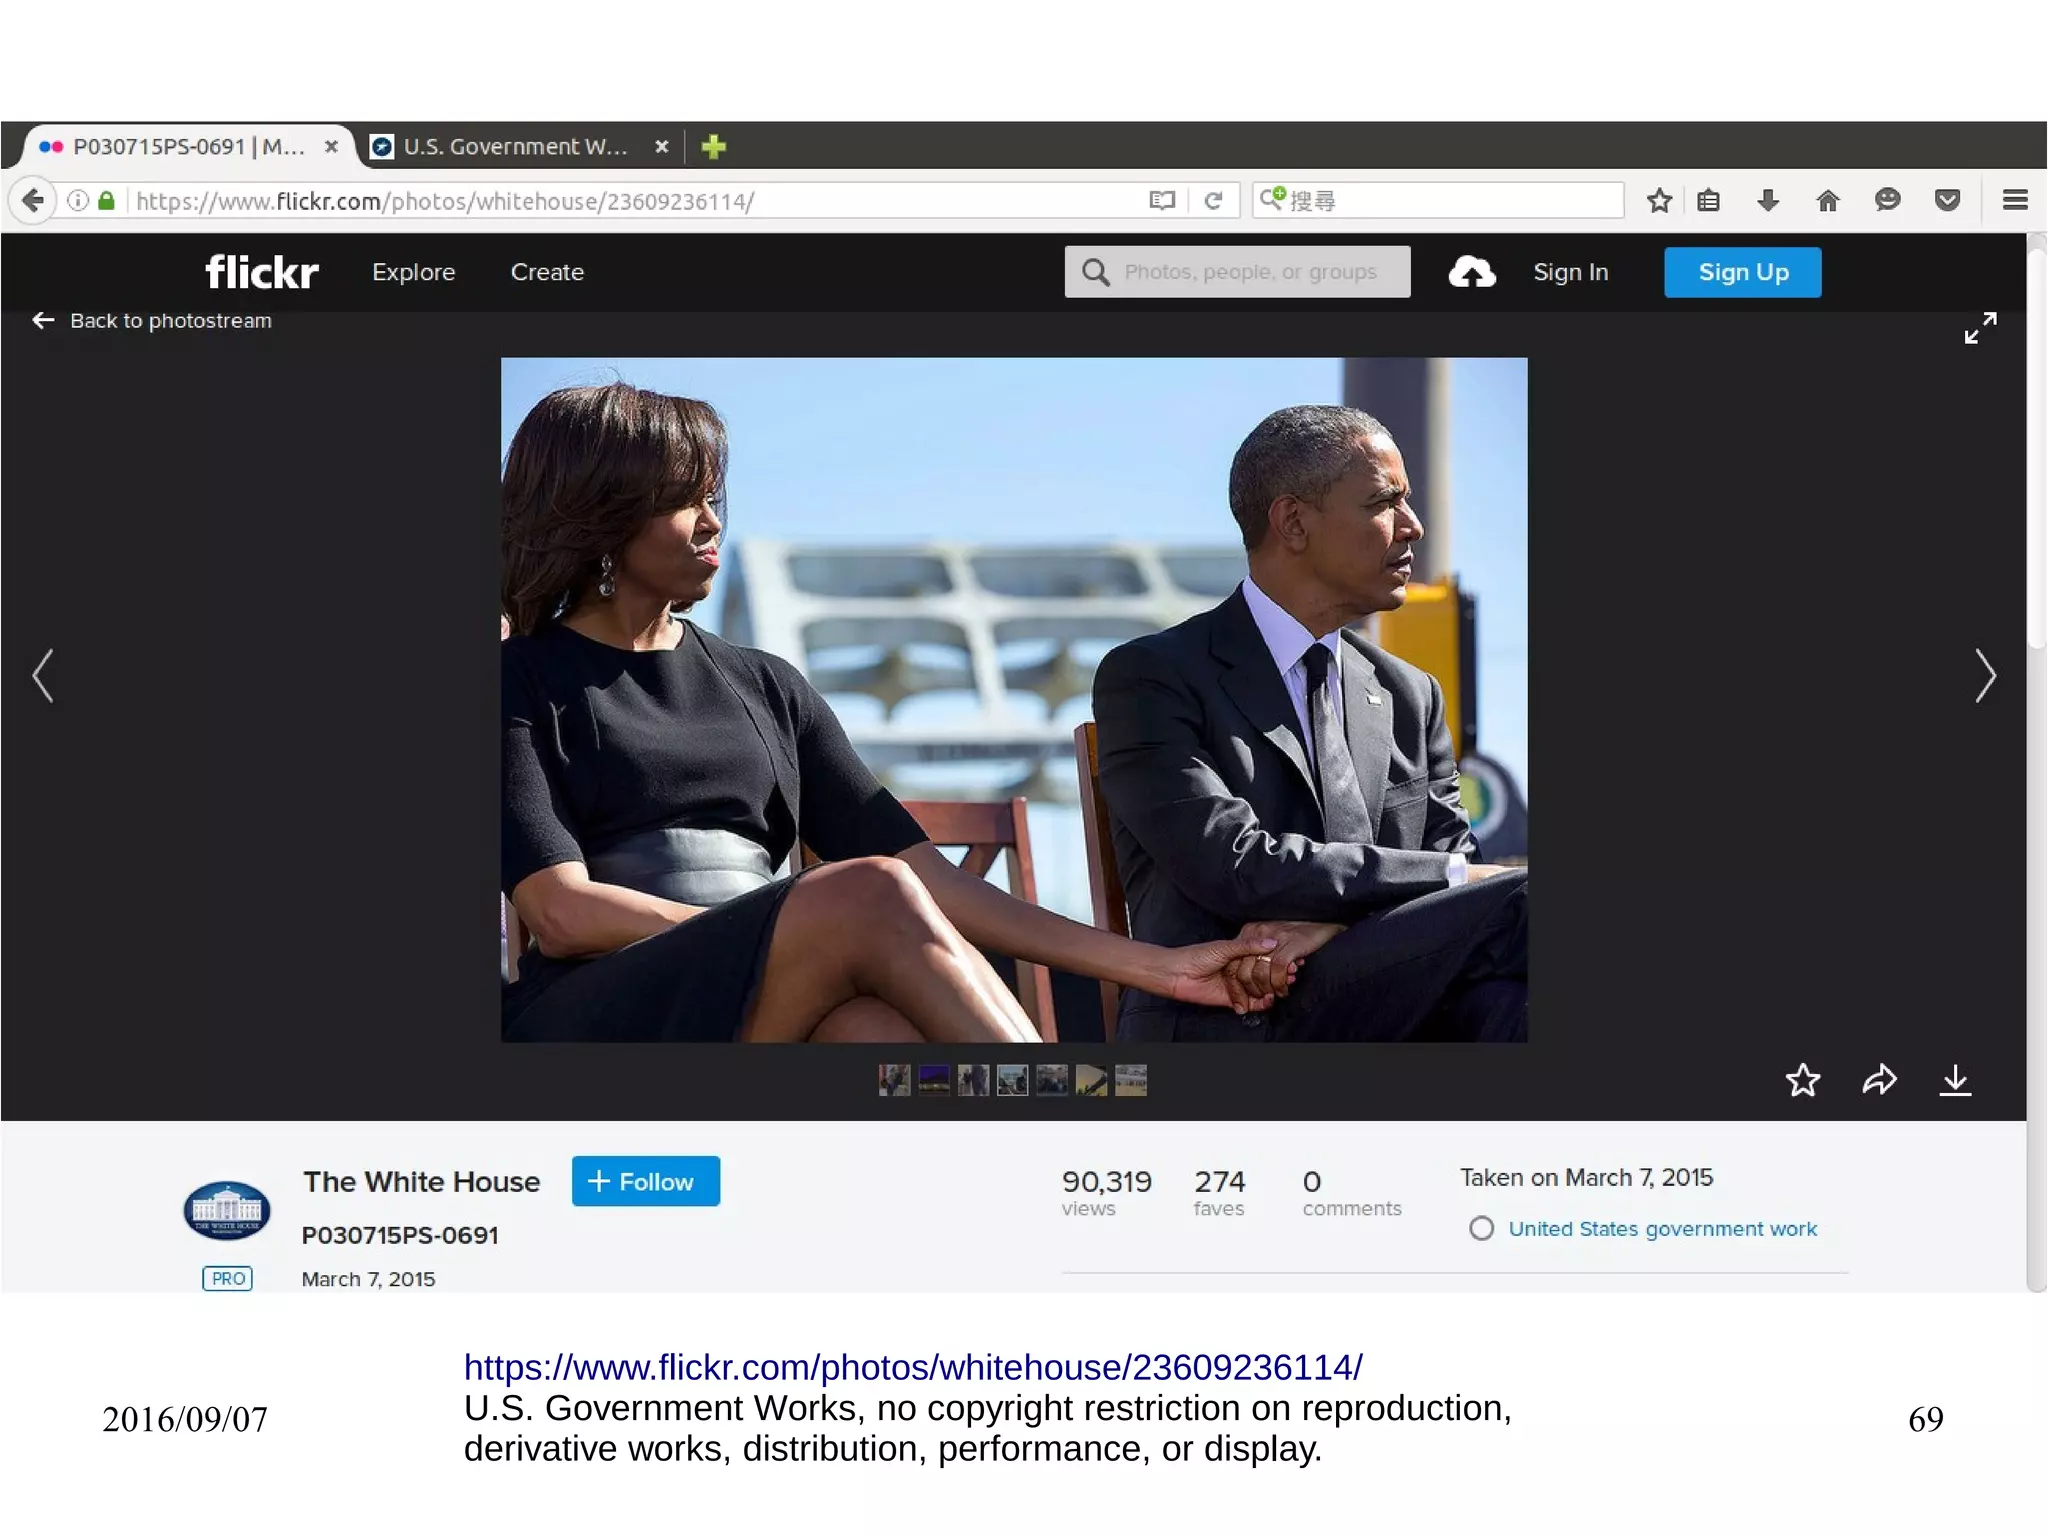Open the Explore menu
Viewport: 2048px width, 1535px height.
tap(413, 272)
